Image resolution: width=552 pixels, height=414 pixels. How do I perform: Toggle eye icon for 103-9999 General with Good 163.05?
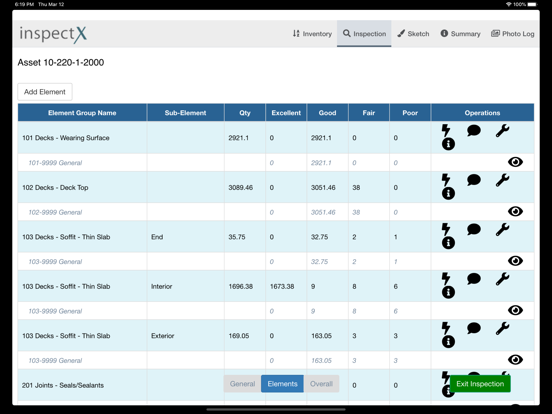[515, 360]
